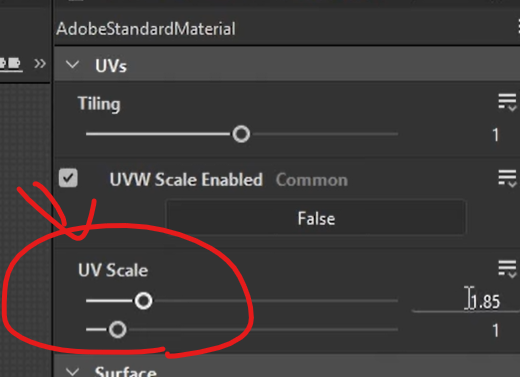The width and height of the screenshot is (520, 377).
Task: Click the first UV Scale slider handle
Action: (x=143, y=301)
